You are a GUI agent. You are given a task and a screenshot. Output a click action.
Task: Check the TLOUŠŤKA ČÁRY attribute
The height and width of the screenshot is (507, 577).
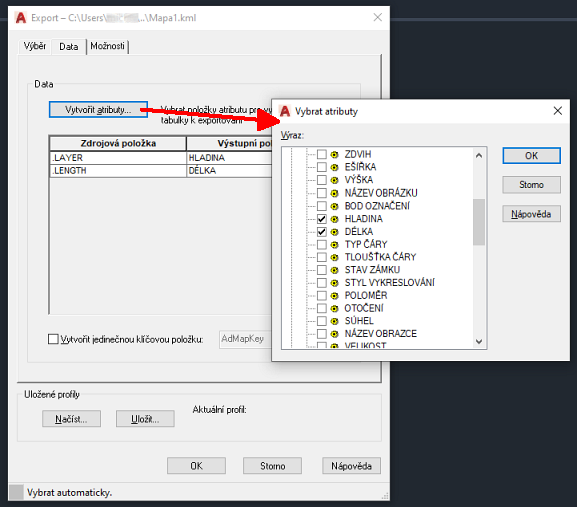tap(322, 257)
